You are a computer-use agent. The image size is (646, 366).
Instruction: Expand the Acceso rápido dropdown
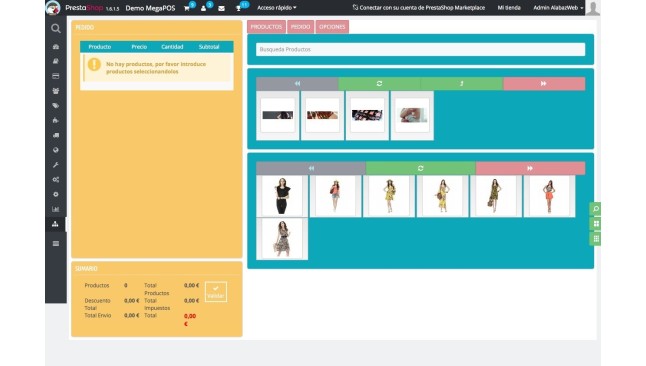coord(276,8)
